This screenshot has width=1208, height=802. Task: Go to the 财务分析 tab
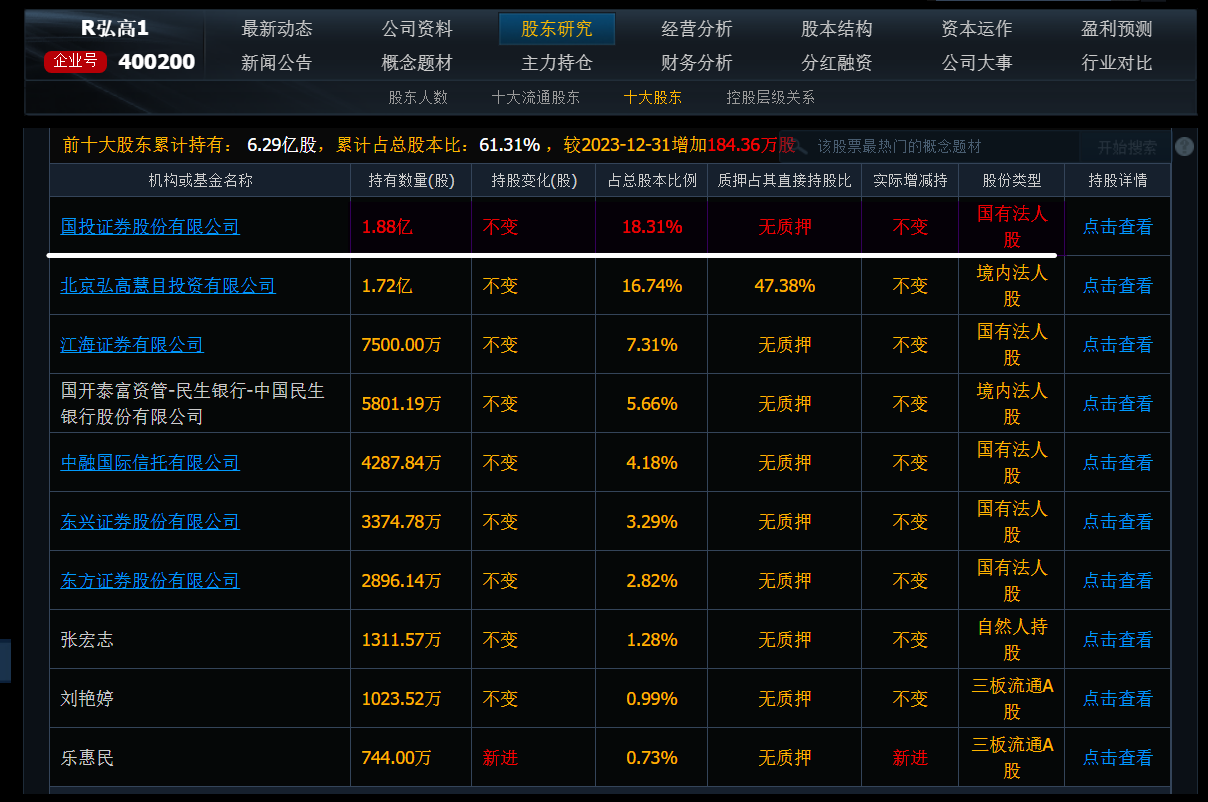tap(697, 63)
